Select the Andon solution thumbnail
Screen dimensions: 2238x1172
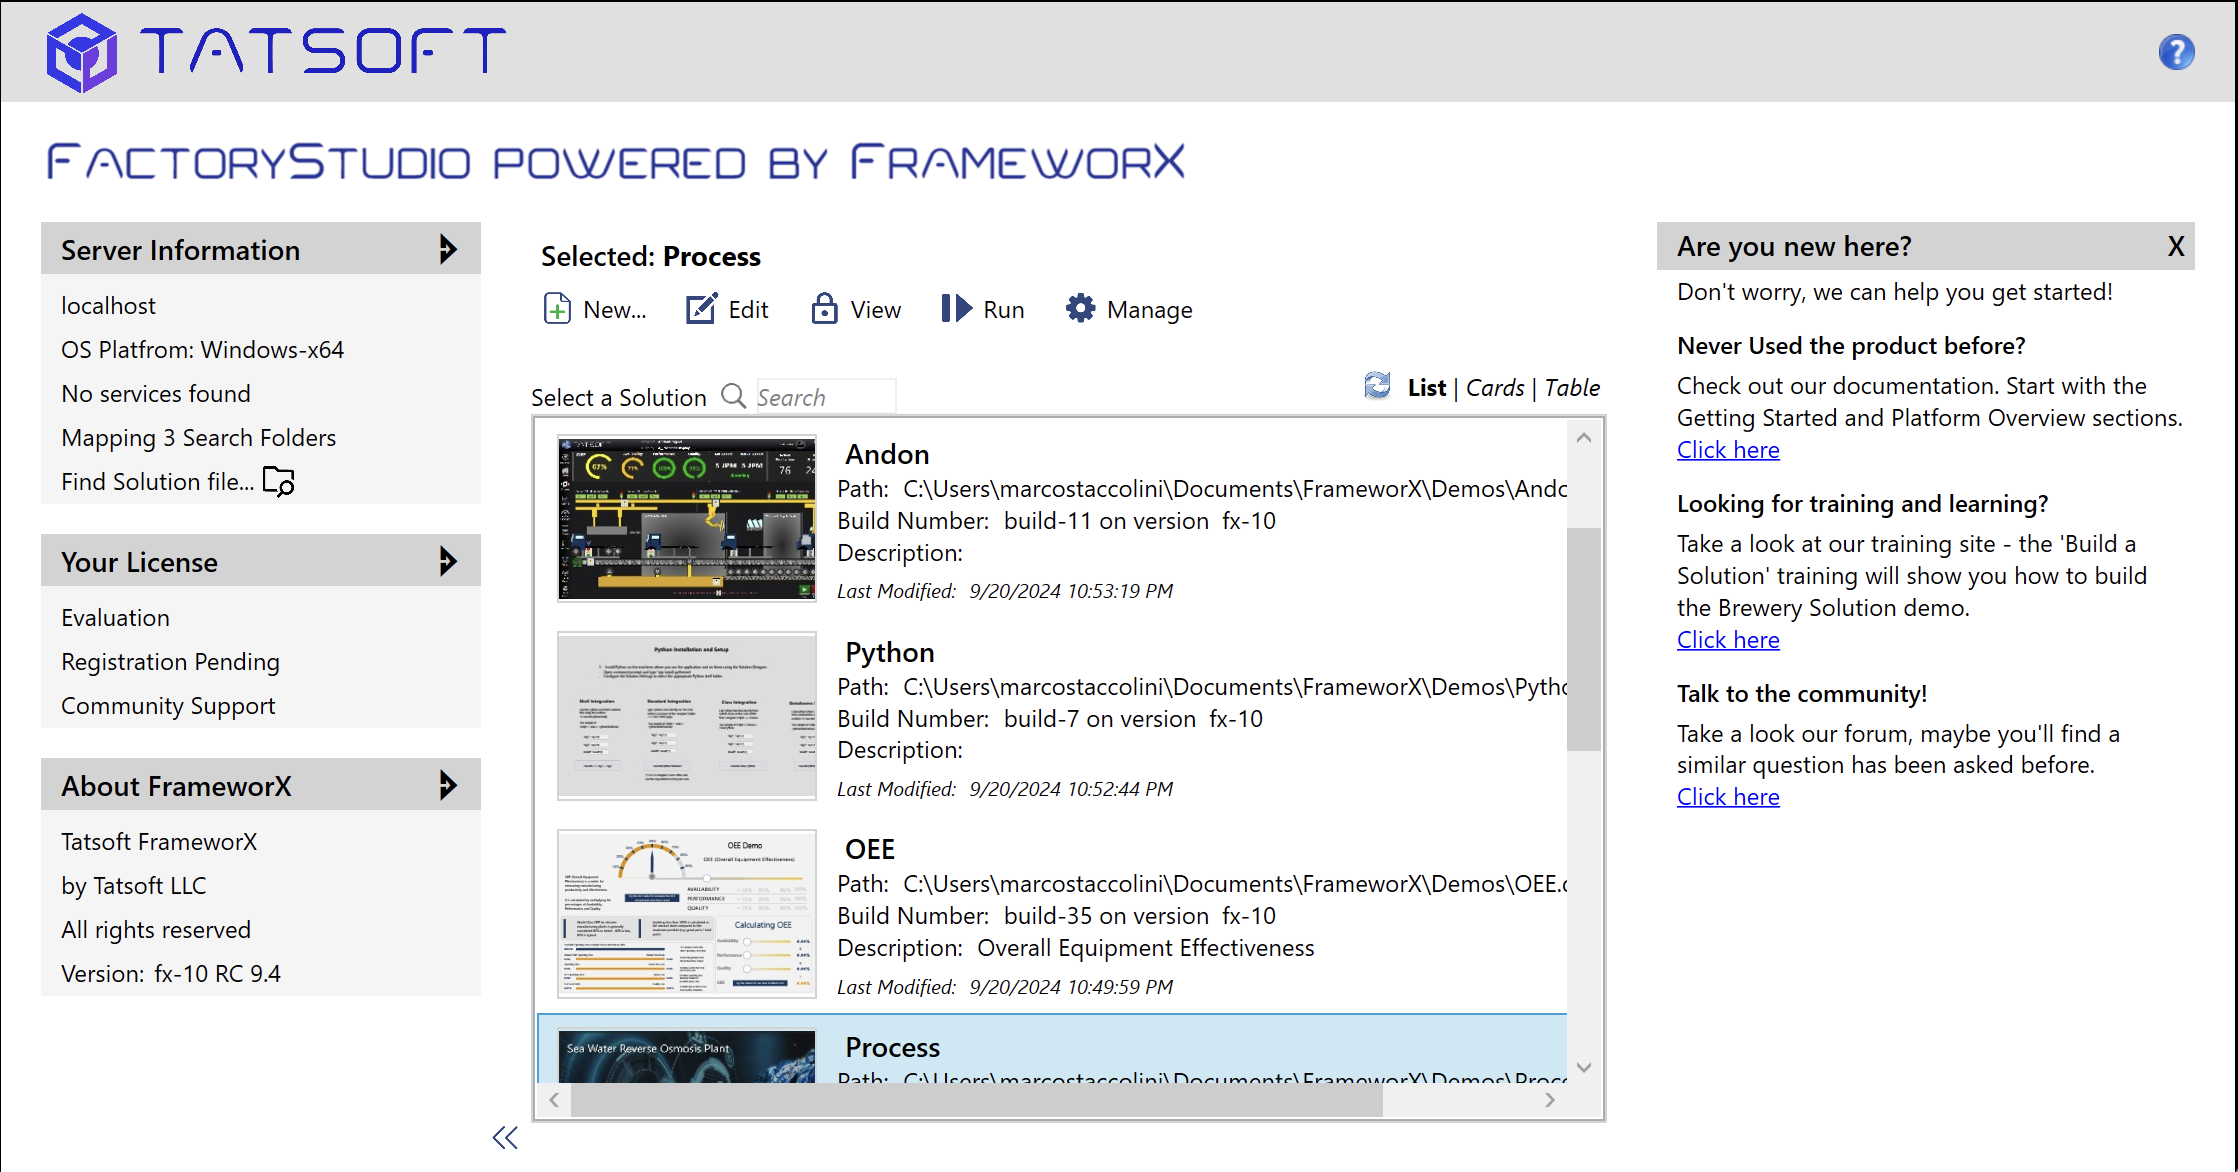tap(687, 518)
